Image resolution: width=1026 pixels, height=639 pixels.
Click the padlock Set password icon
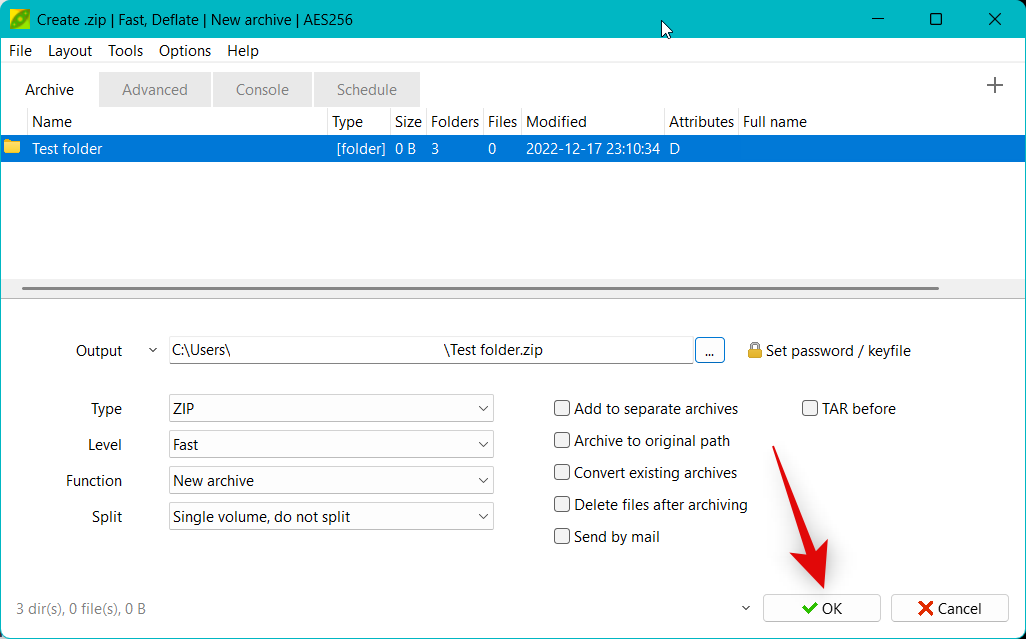pos(755,351)
